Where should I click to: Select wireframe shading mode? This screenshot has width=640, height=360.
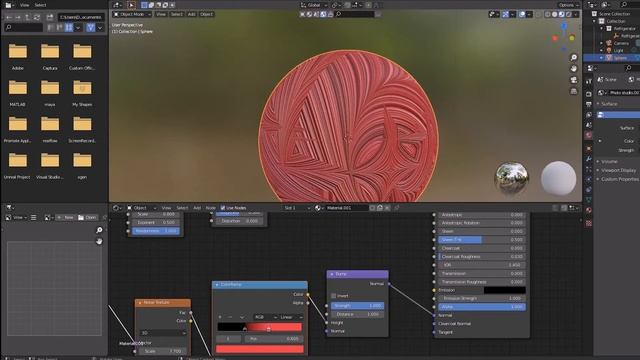pos(547,14)
